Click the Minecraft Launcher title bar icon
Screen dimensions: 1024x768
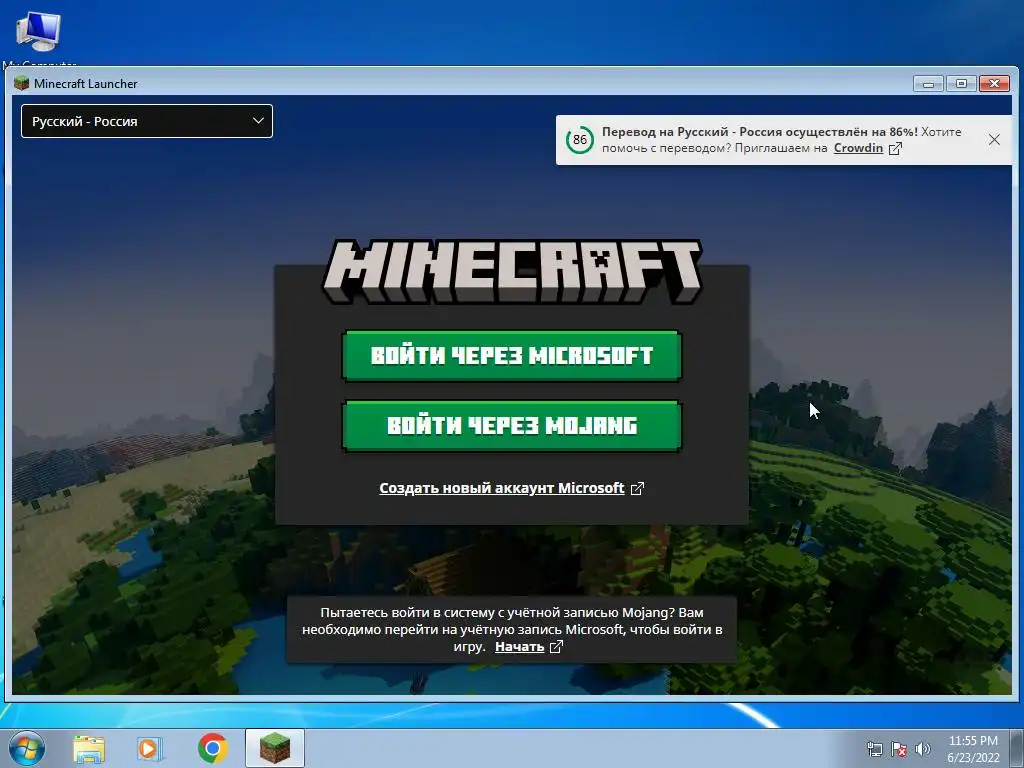click(x=22, y=83)
